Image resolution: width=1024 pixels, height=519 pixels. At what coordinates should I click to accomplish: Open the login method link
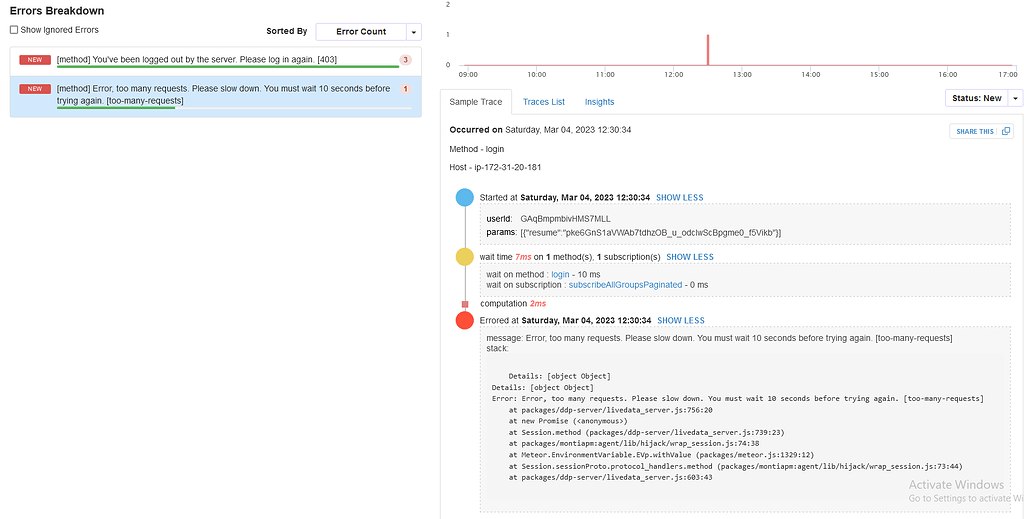[x=560, y=275]
